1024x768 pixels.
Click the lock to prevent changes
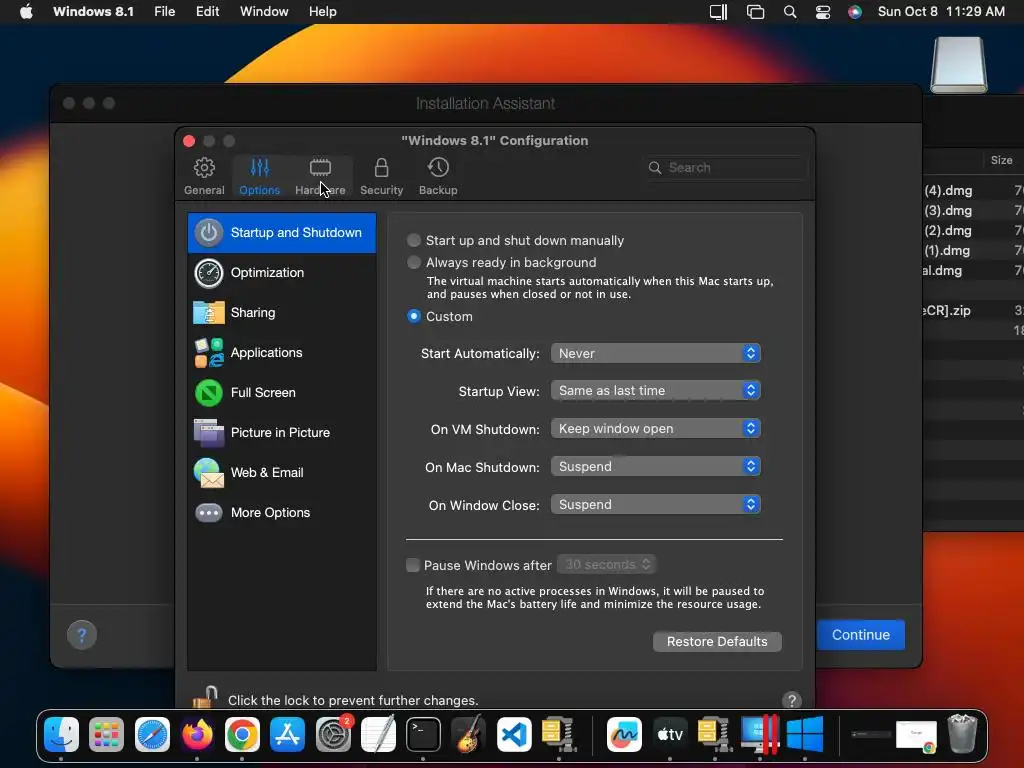point(205,697)
